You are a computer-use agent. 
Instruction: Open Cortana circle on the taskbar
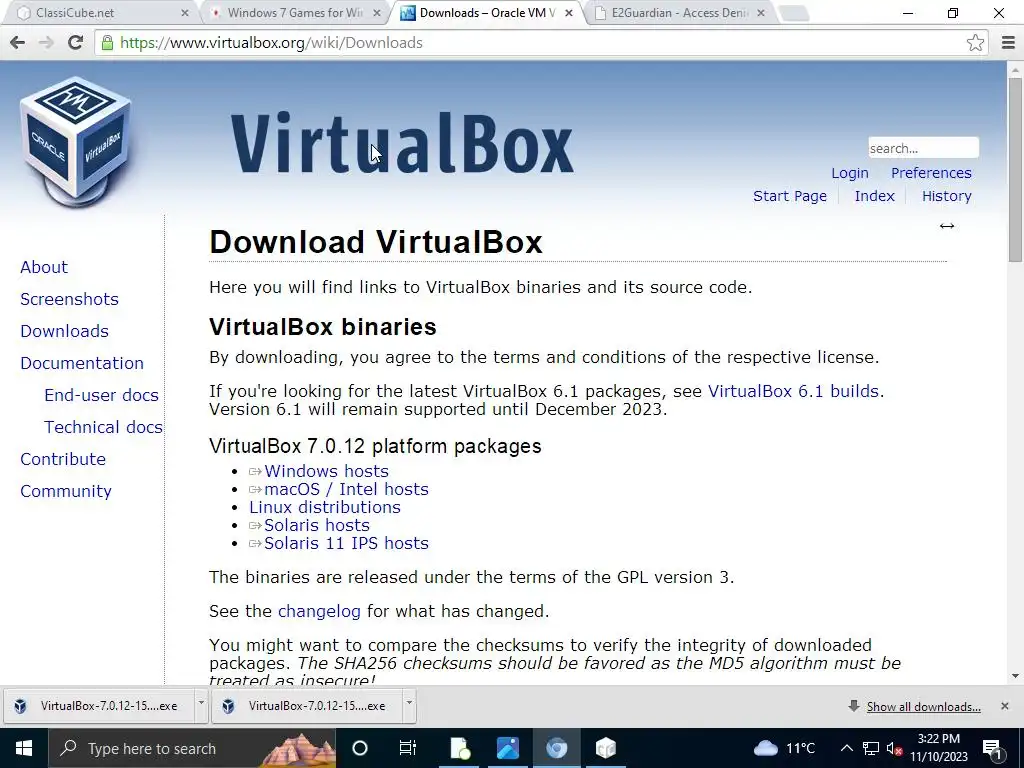[x=360, y=748]
